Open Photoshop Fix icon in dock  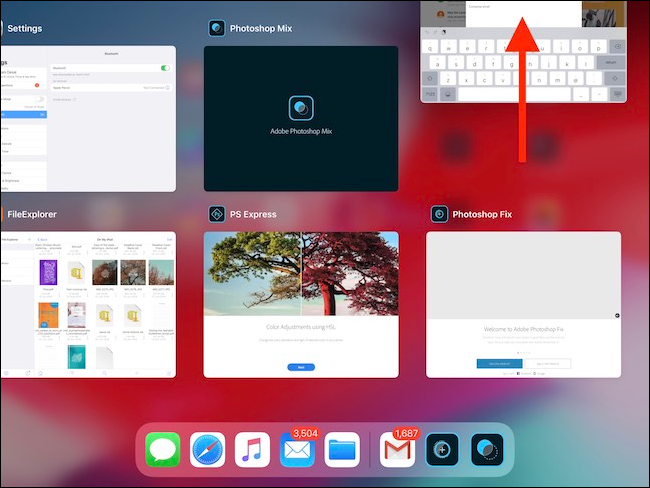[x=442, y=449]
